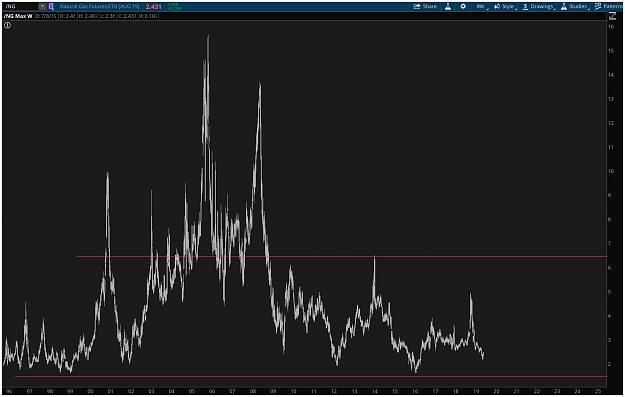Click the high value H: 2.467
Image resolution: width=625 pixels, height=397 pixels.
[88, 16]
